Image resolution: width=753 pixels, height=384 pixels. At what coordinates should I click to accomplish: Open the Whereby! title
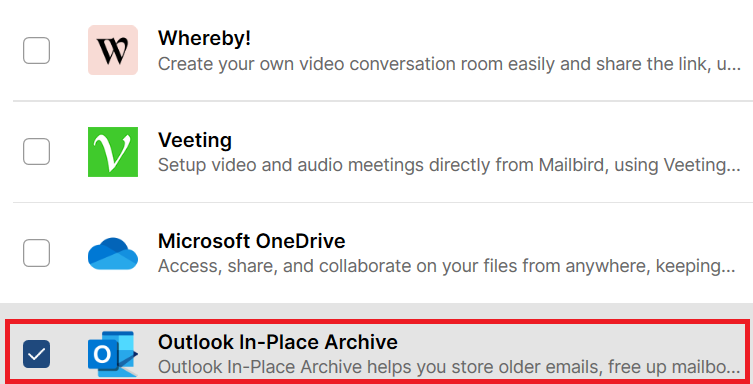point(204,38)
